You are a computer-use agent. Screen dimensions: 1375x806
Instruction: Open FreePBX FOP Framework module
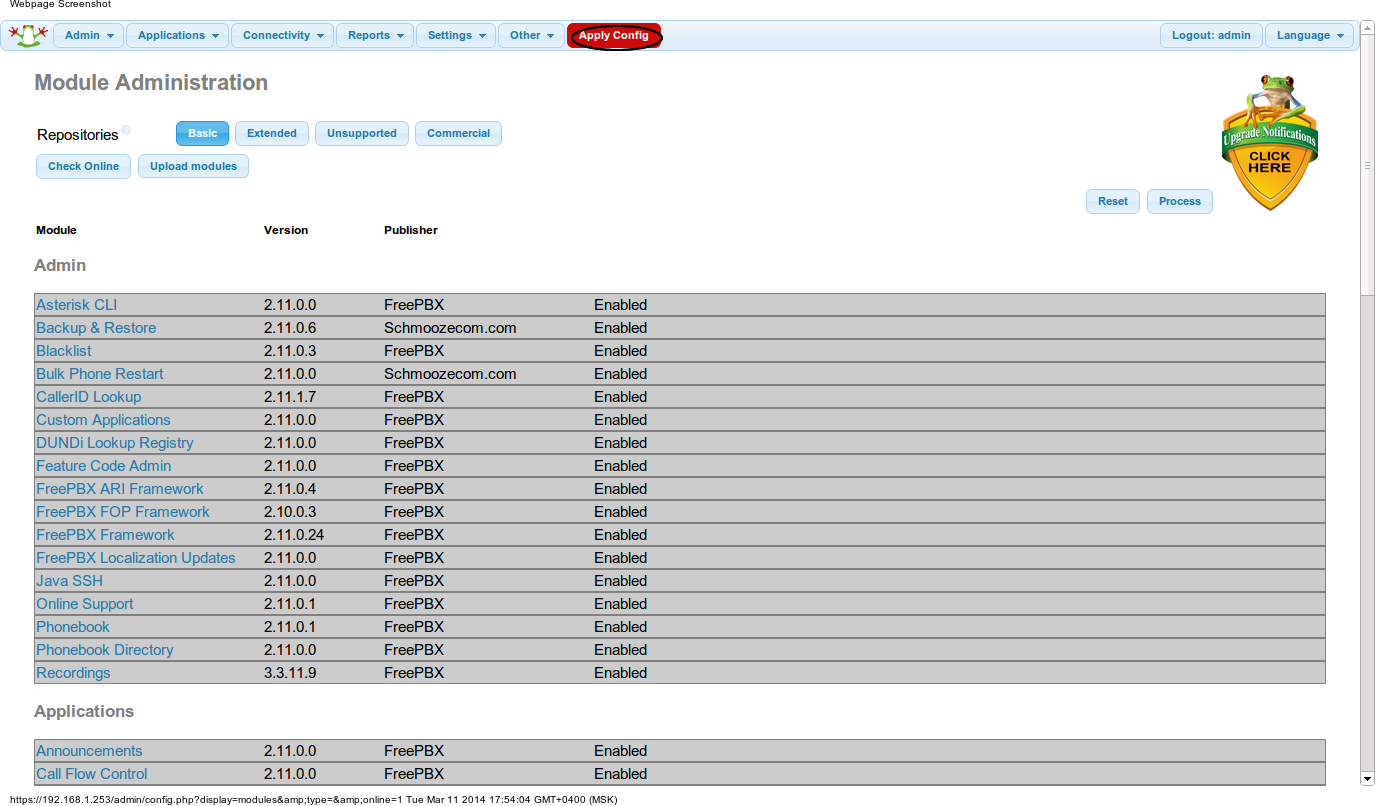point(123,512)
